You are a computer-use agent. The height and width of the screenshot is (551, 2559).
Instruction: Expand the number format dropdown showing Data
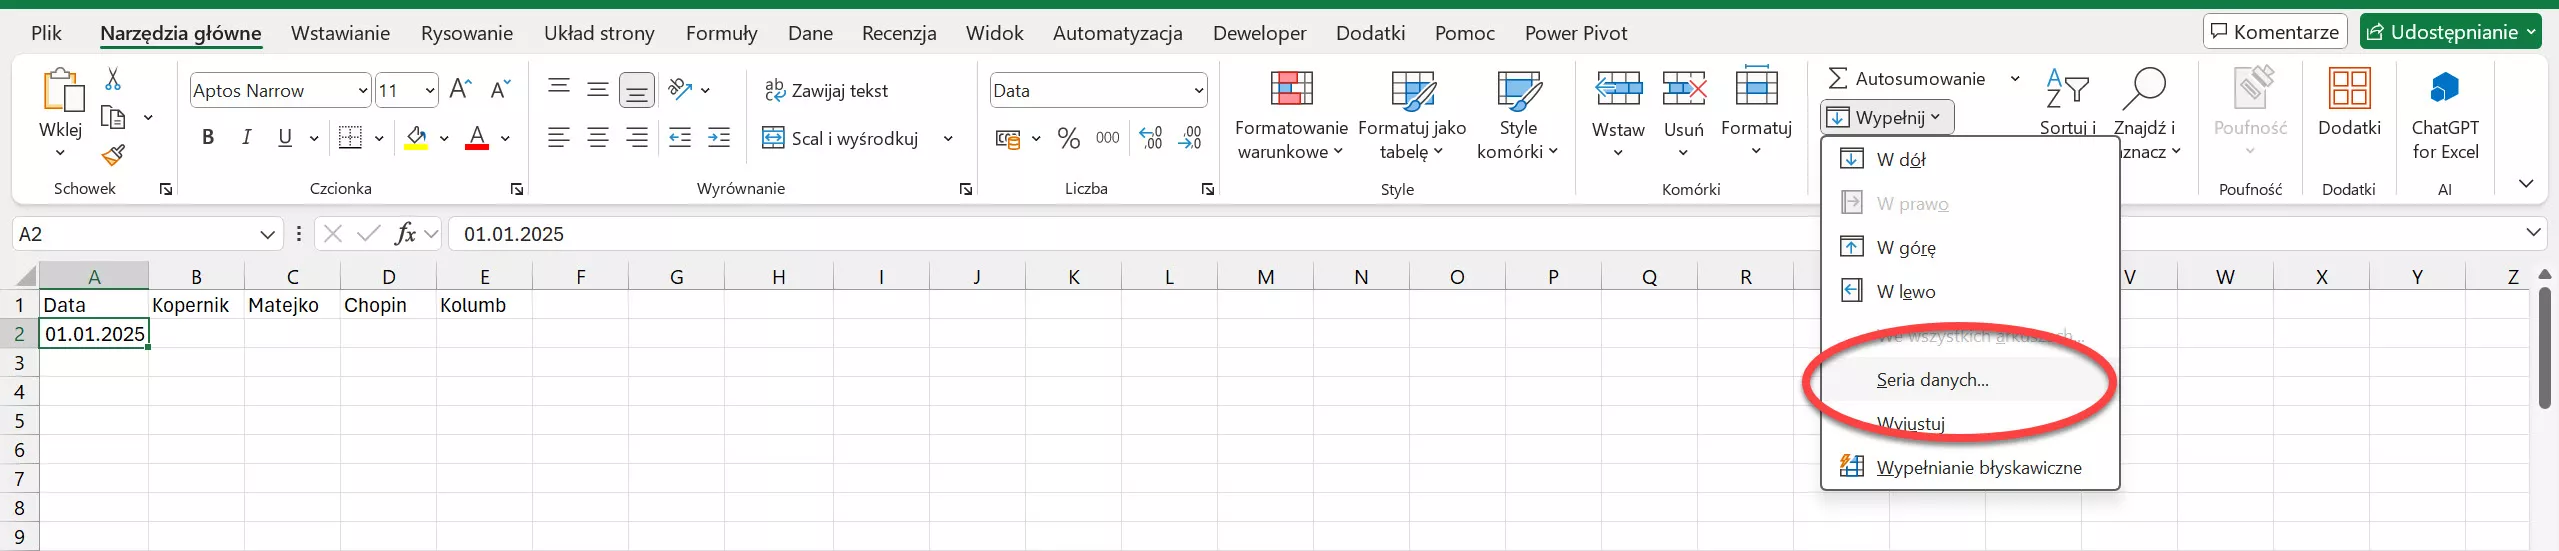coord(1198,91)
